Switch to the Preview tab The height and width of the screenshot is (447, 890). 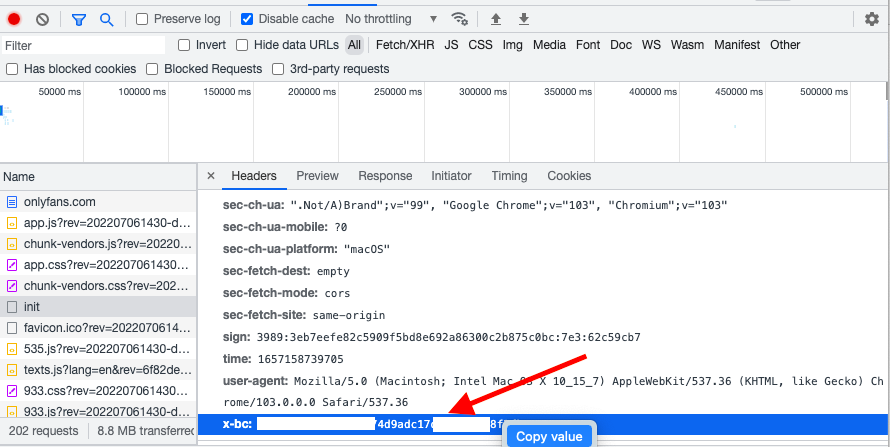tap(317, 176)
